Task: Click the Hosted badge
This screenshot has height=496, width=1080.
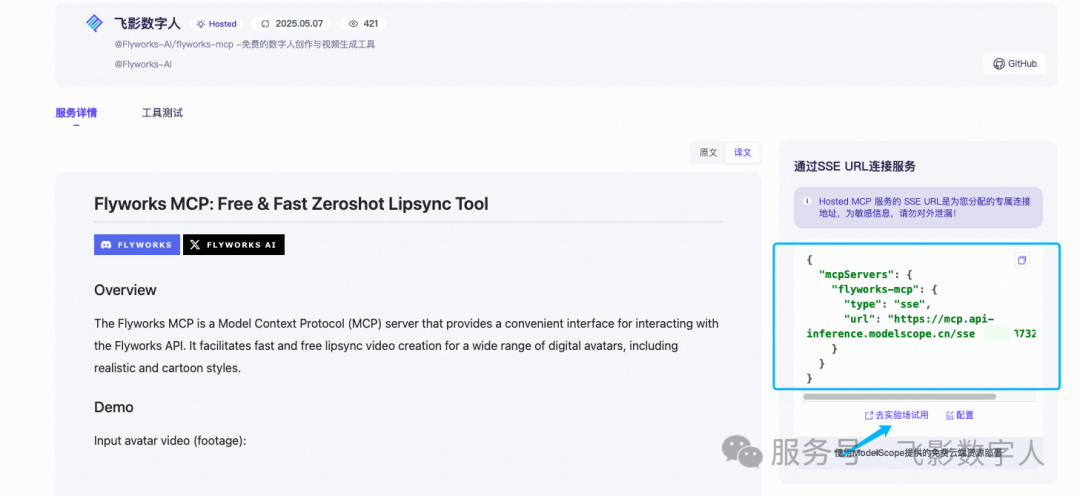Action: [x=216, y=23]
